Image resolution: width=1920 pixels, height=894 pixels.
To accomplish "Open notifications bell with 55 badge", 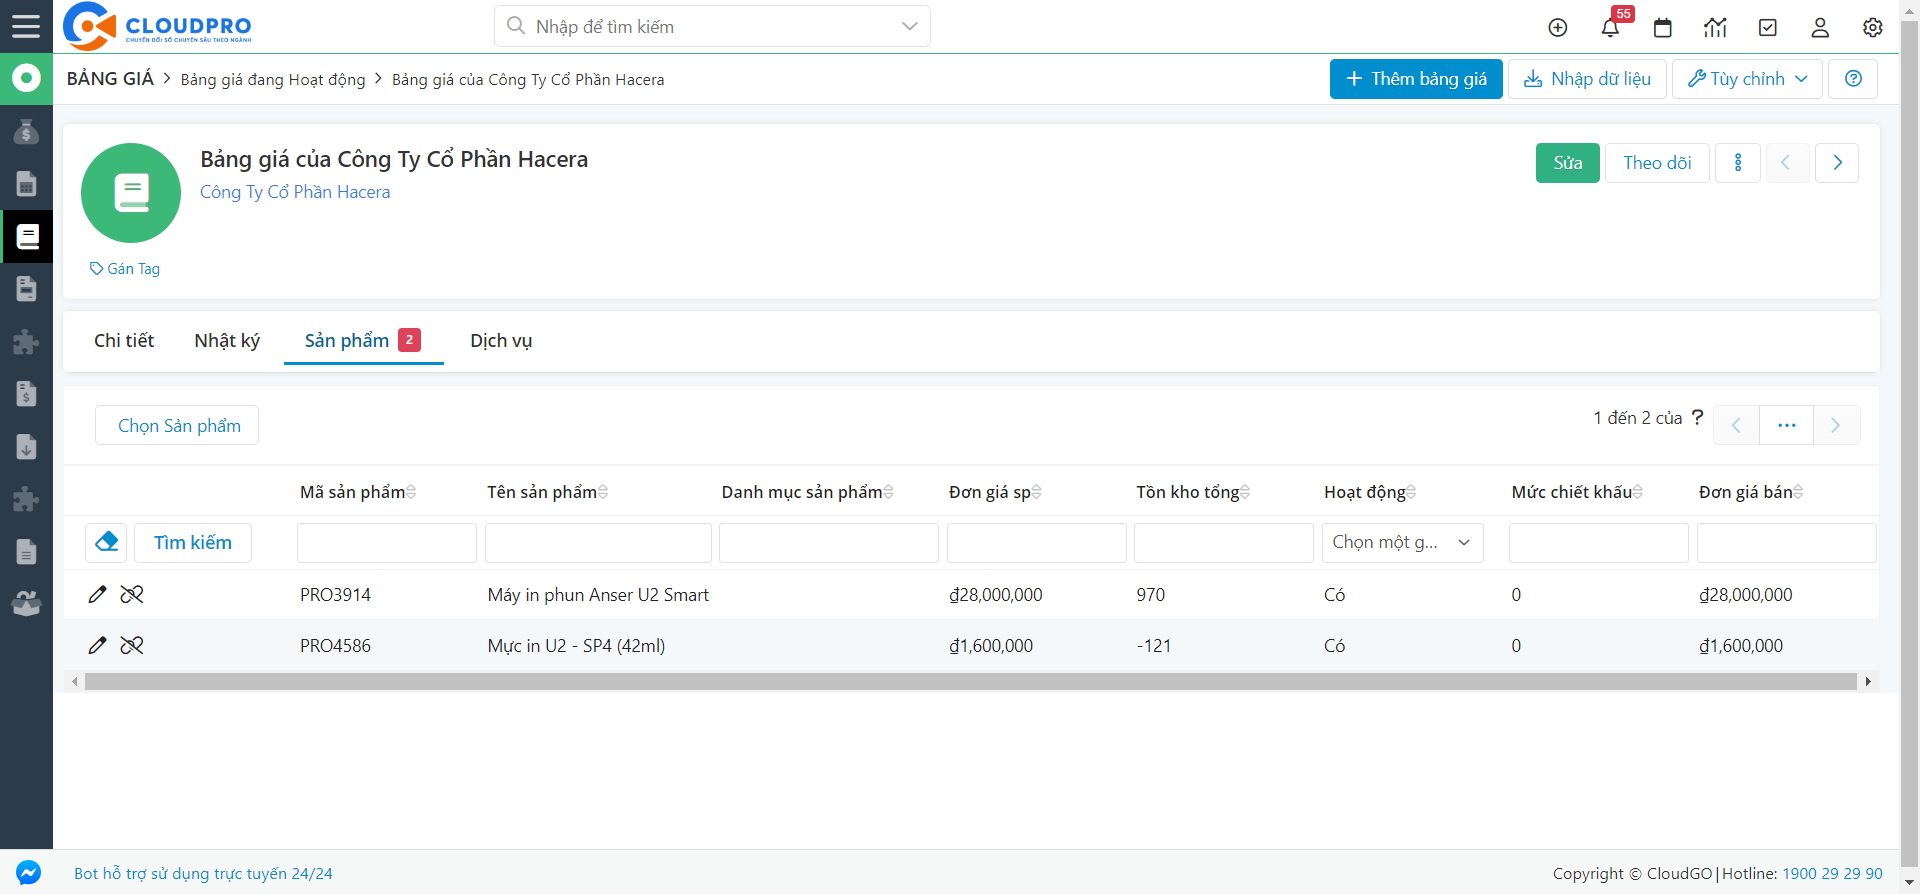I will click(1611, 27).
